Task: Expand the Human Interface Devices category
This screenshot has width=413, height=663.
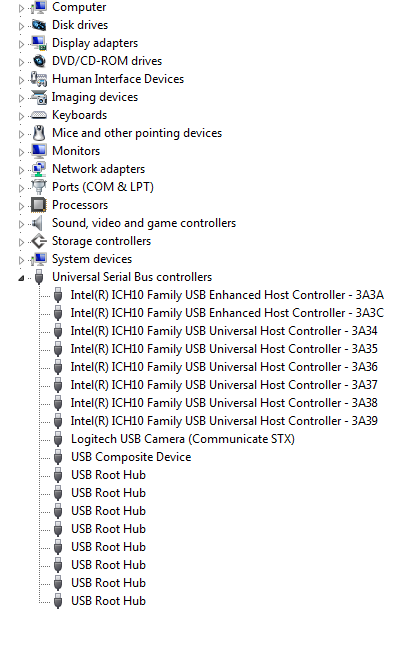Action: [21, 79]
